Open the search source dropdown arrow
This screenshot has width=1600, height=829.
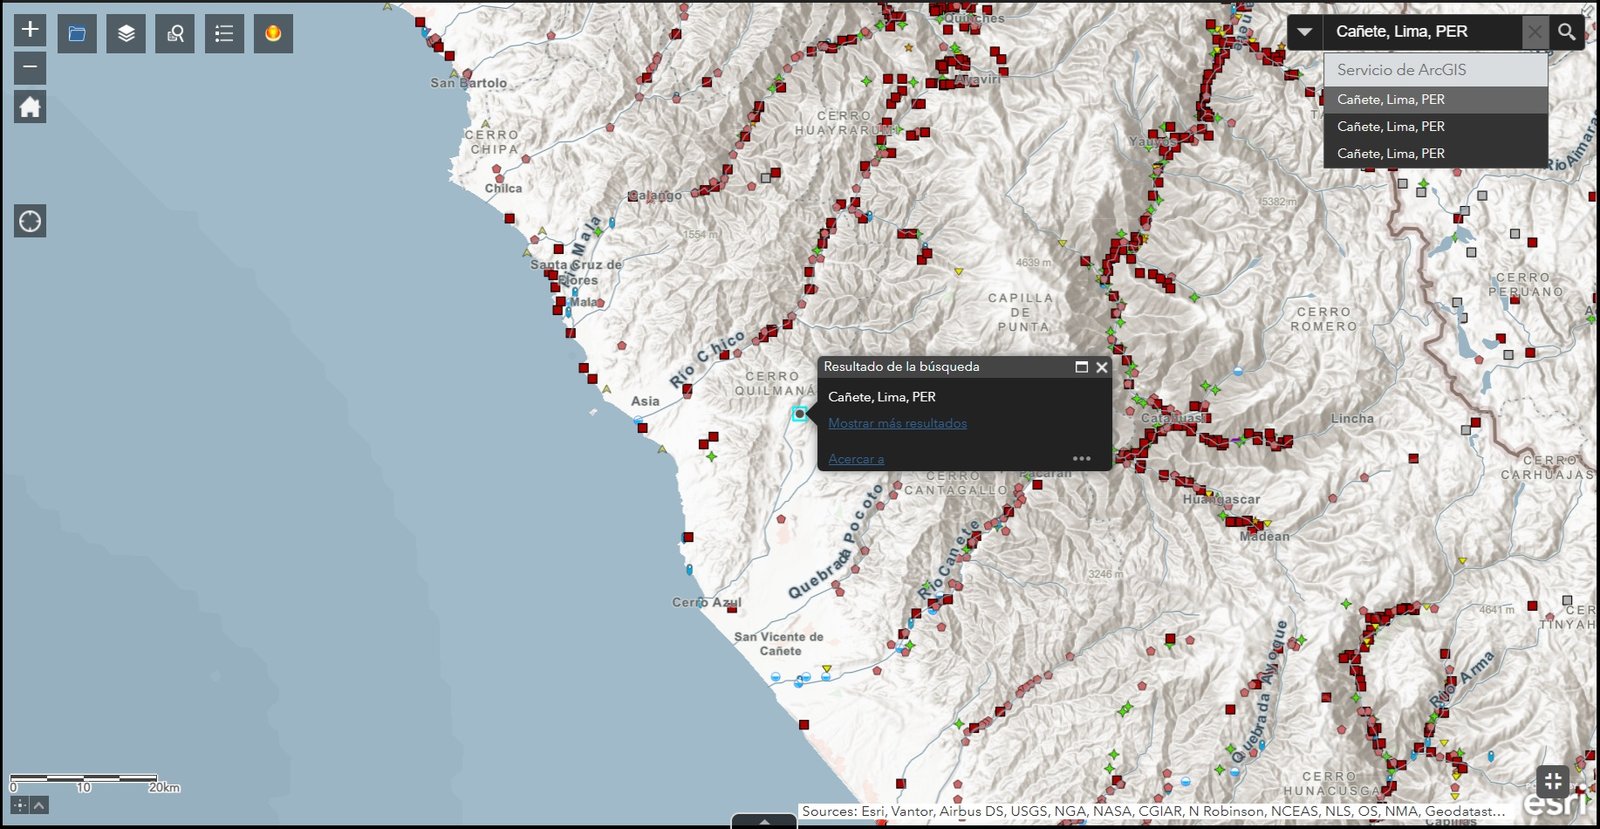tap(1304, 32)
